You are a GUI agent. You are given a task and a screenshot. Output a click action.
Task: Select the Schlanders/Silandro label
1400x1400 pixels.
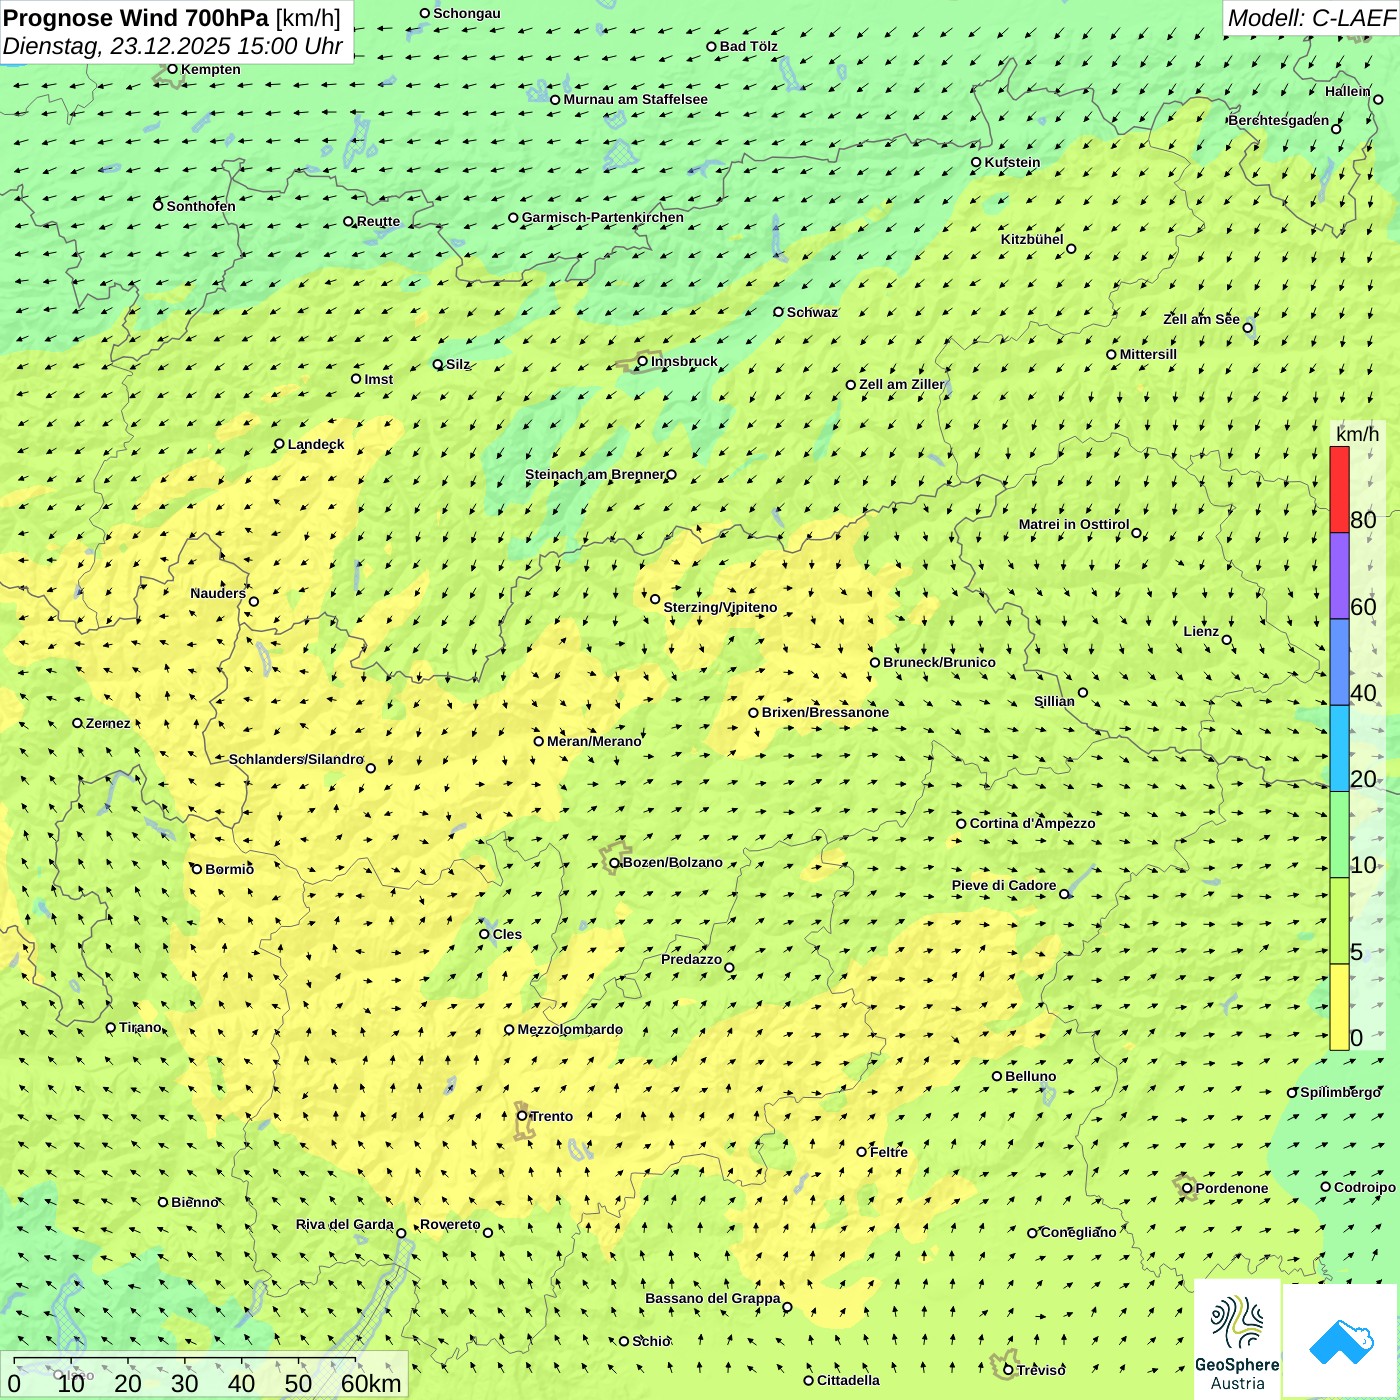click(296, 759)
